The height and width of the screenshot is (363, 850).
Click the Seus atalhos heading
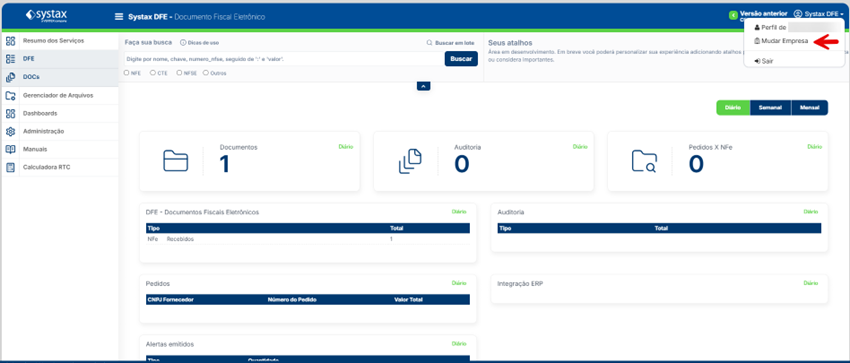tap(510, 42)
